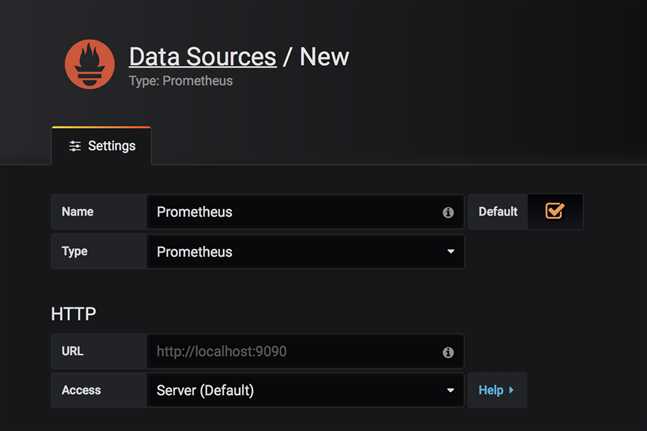647x431 pixels.
Task: Click the Default label text
Action: pyautogui.click(x=498, y=212)
